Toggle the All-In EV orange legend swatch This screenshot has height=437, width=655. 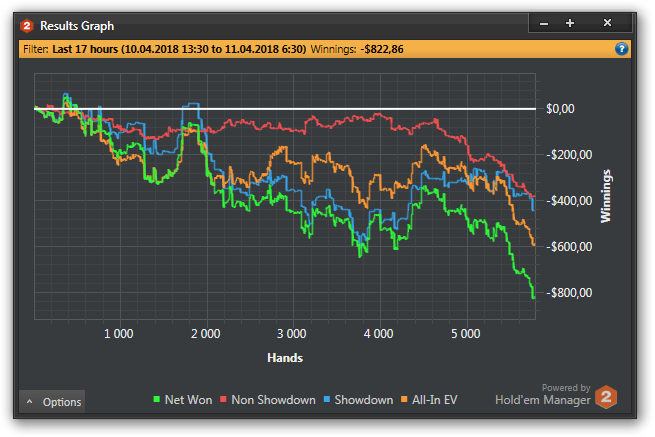point(404,399)
